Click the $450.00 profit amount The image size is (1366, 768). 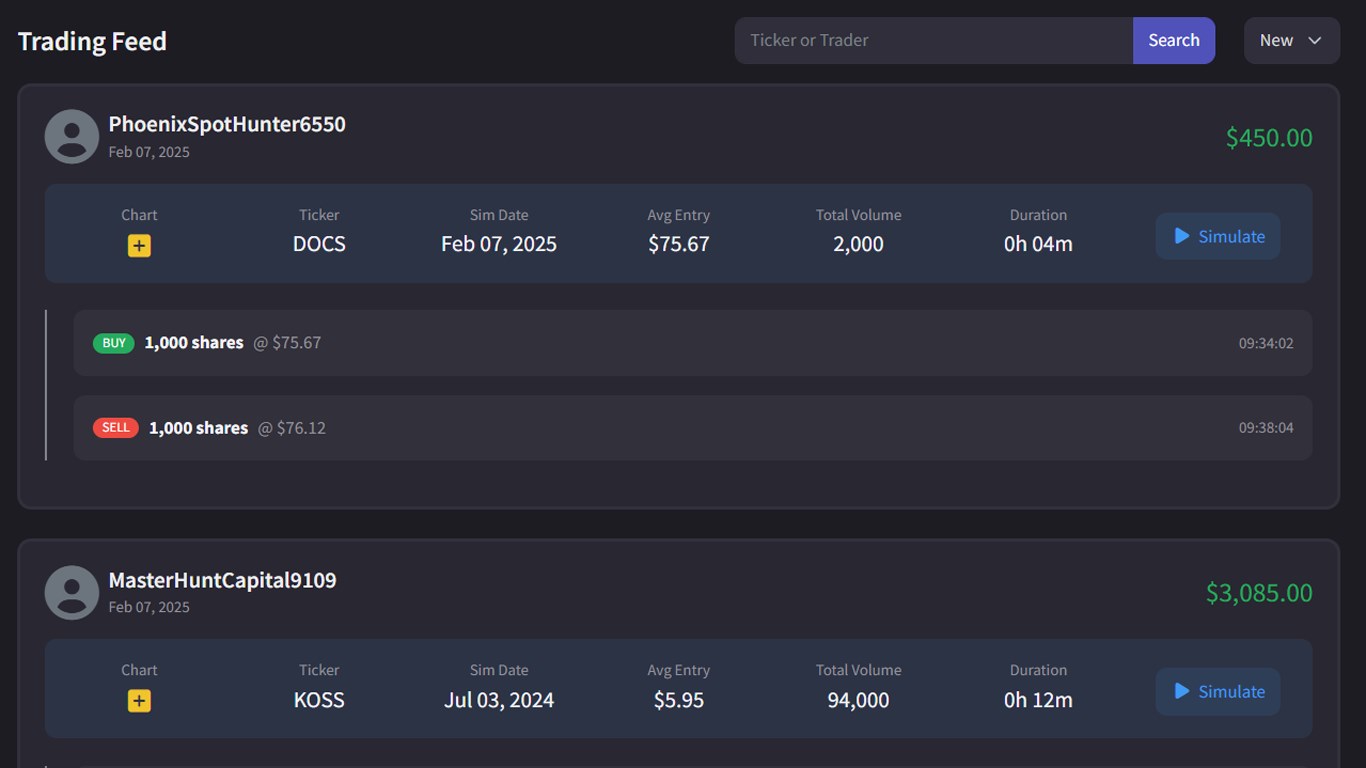point(1268,138)
